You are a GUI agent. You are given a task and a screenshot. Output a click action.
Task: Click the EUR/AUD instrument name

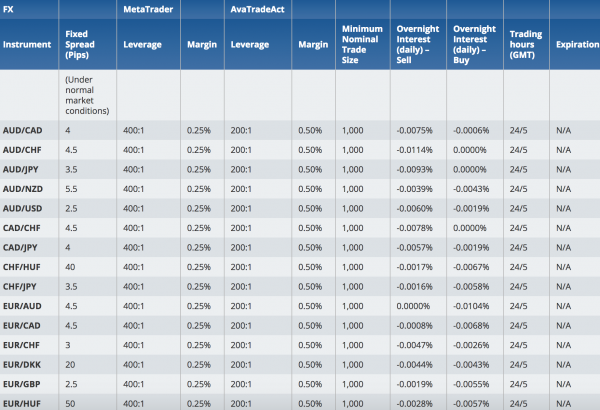[22, 306]
